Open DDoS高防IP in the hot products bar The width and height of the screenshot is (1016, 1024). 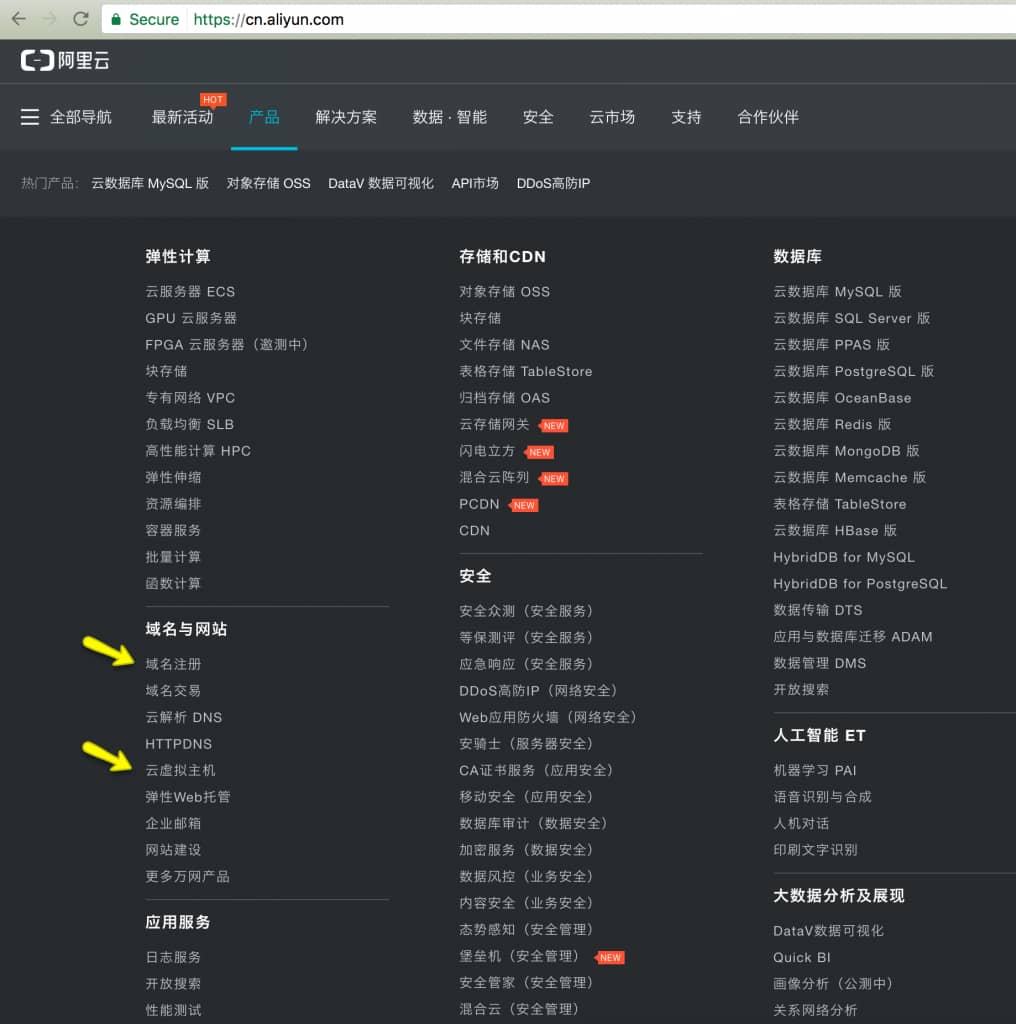(553, 184)
